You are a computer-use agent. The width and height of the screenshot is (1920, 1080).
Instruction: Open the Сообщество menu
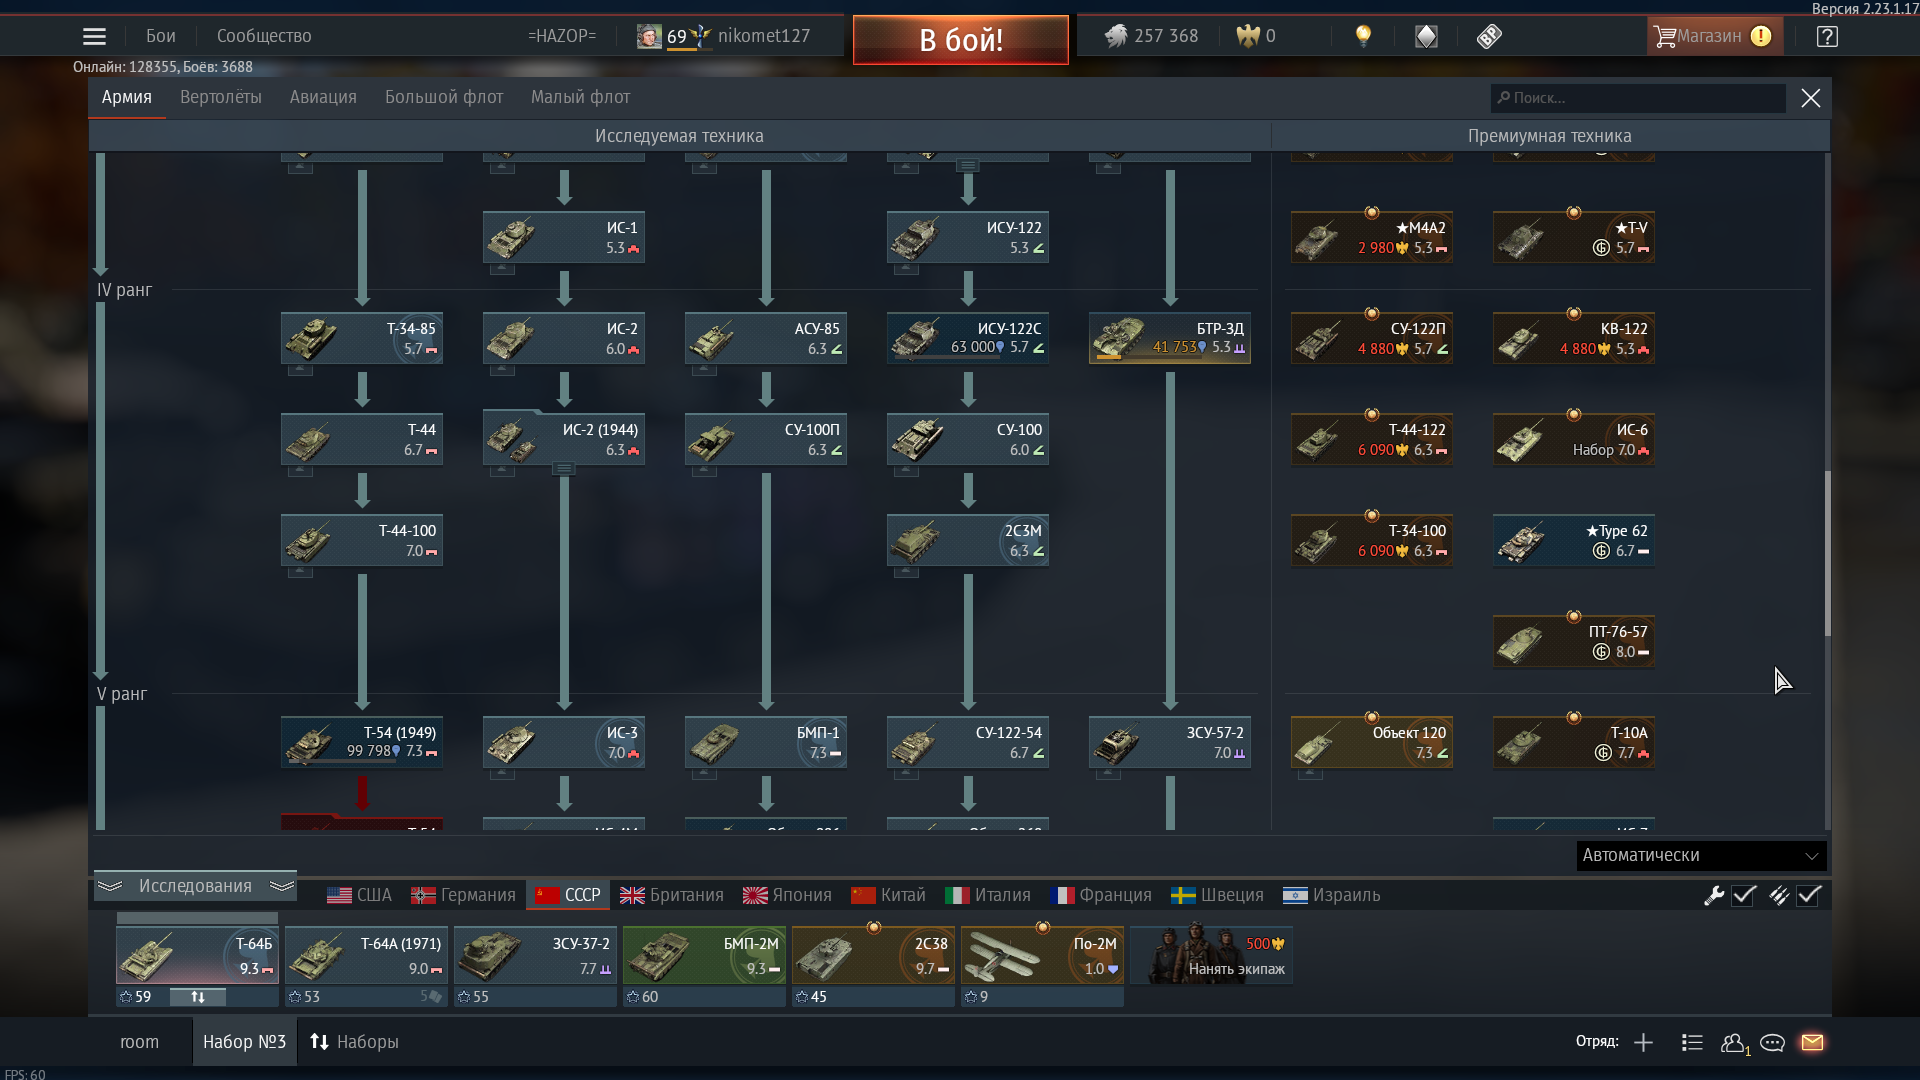(x=264, y=36)
